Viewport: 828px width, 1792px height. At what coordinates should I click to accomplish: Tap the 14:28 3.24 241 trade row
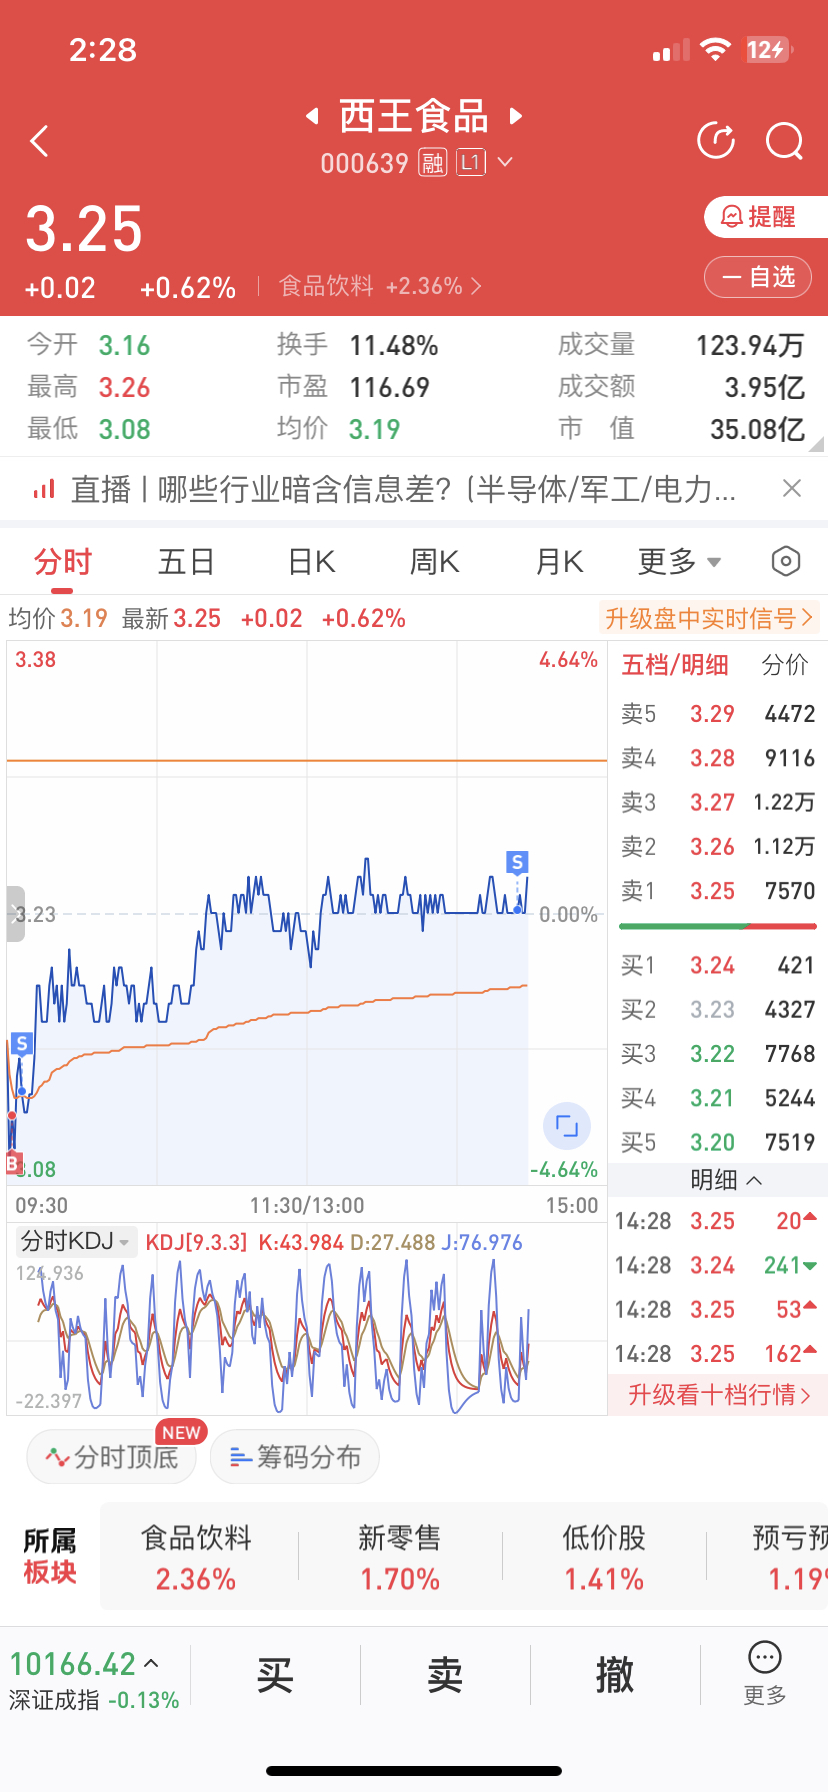point(718,1265)
